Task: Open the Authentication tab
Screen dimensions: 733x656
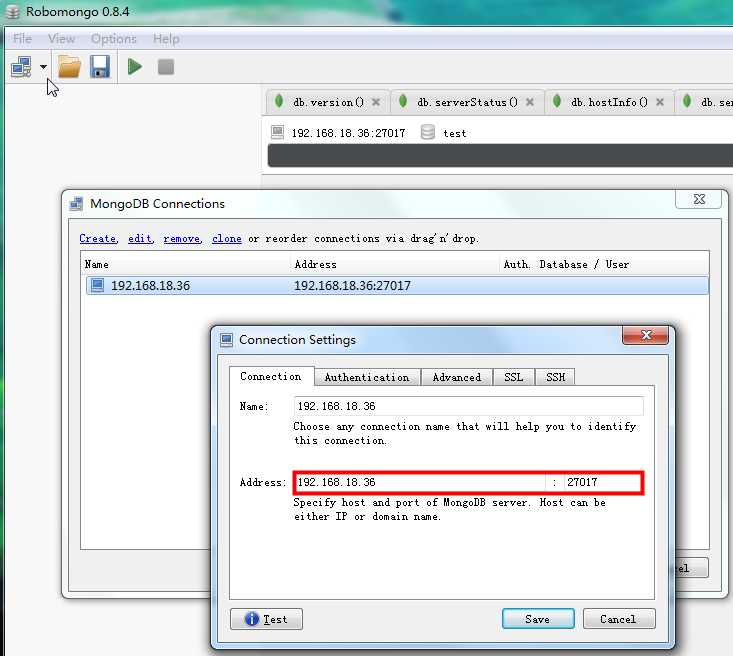Action: point(367,377)
